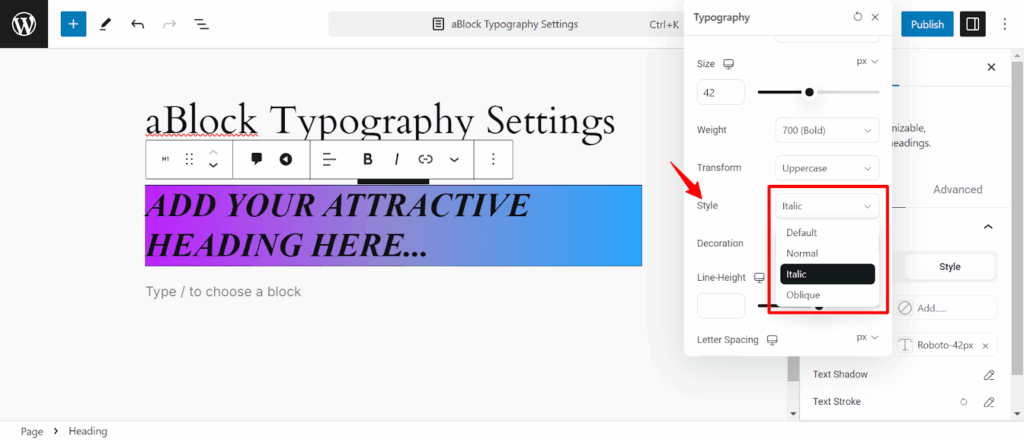This screenshot has width=1024, height=440.
Task: Open the Document Overview list view
Action: [201, 24]
